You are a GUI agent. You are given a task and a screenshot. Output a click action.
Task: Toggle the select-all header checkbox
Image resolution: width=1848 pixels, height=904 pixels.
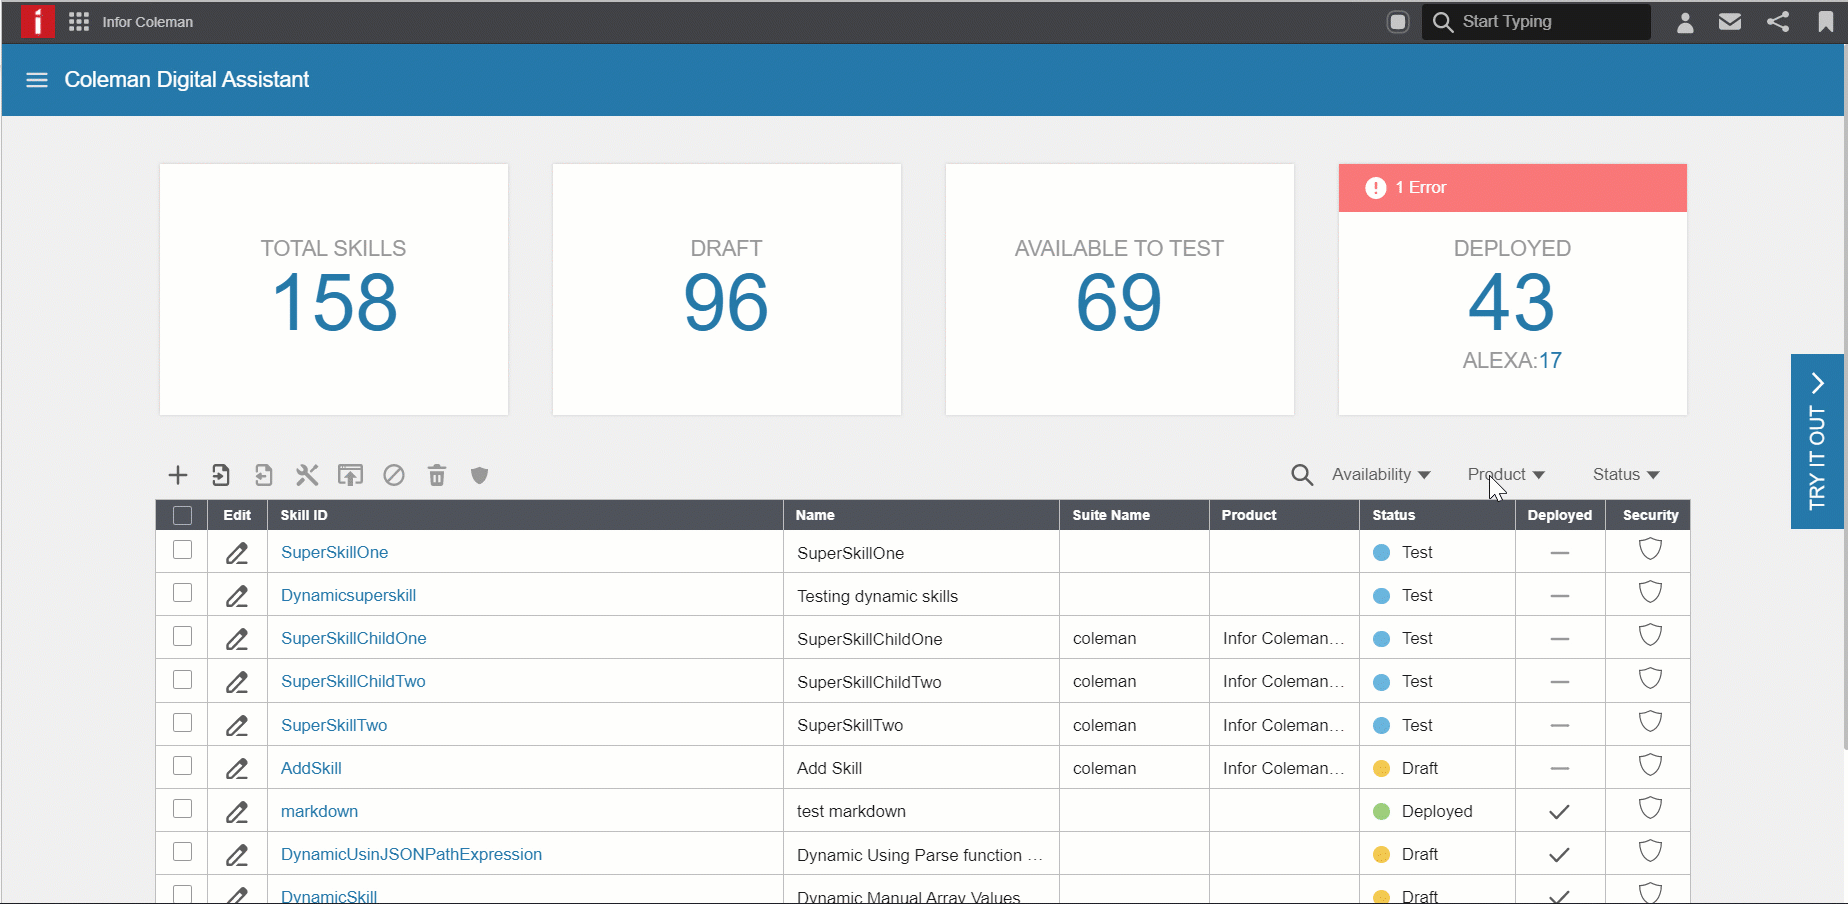click(x=182, y=515)
